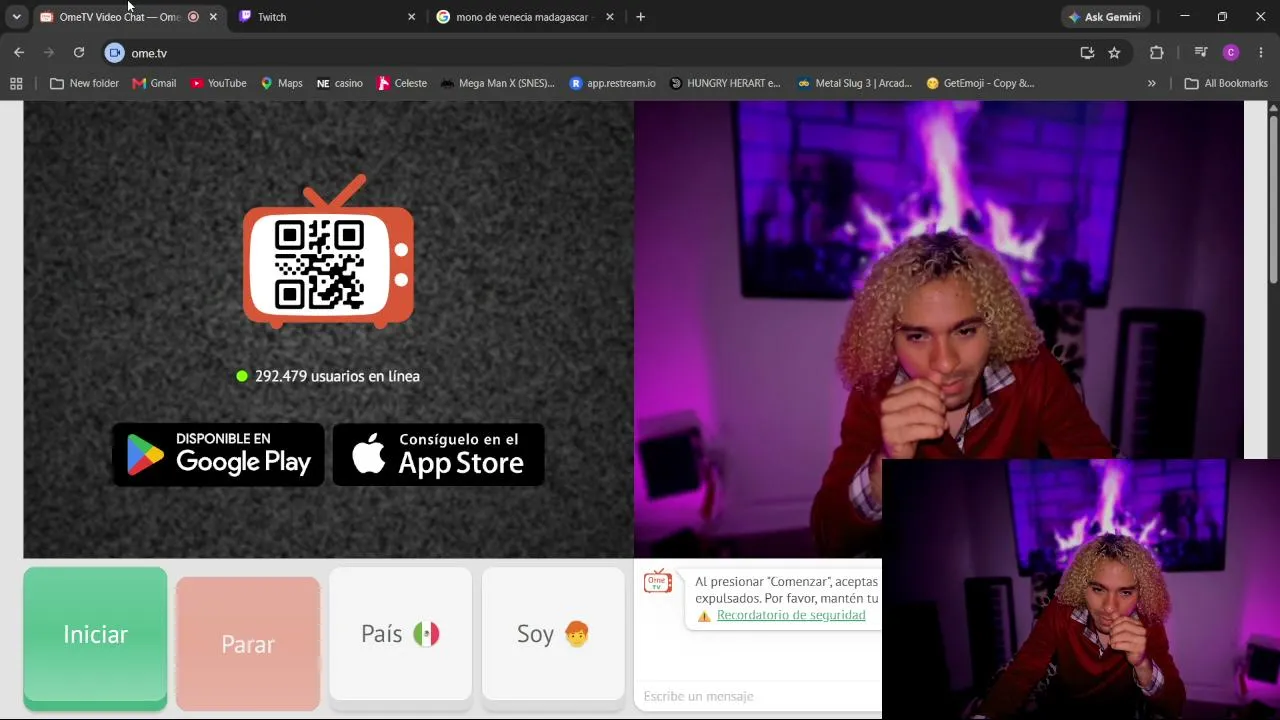Close the OmeTV Video Chat tab

click(x=213, y=17)
